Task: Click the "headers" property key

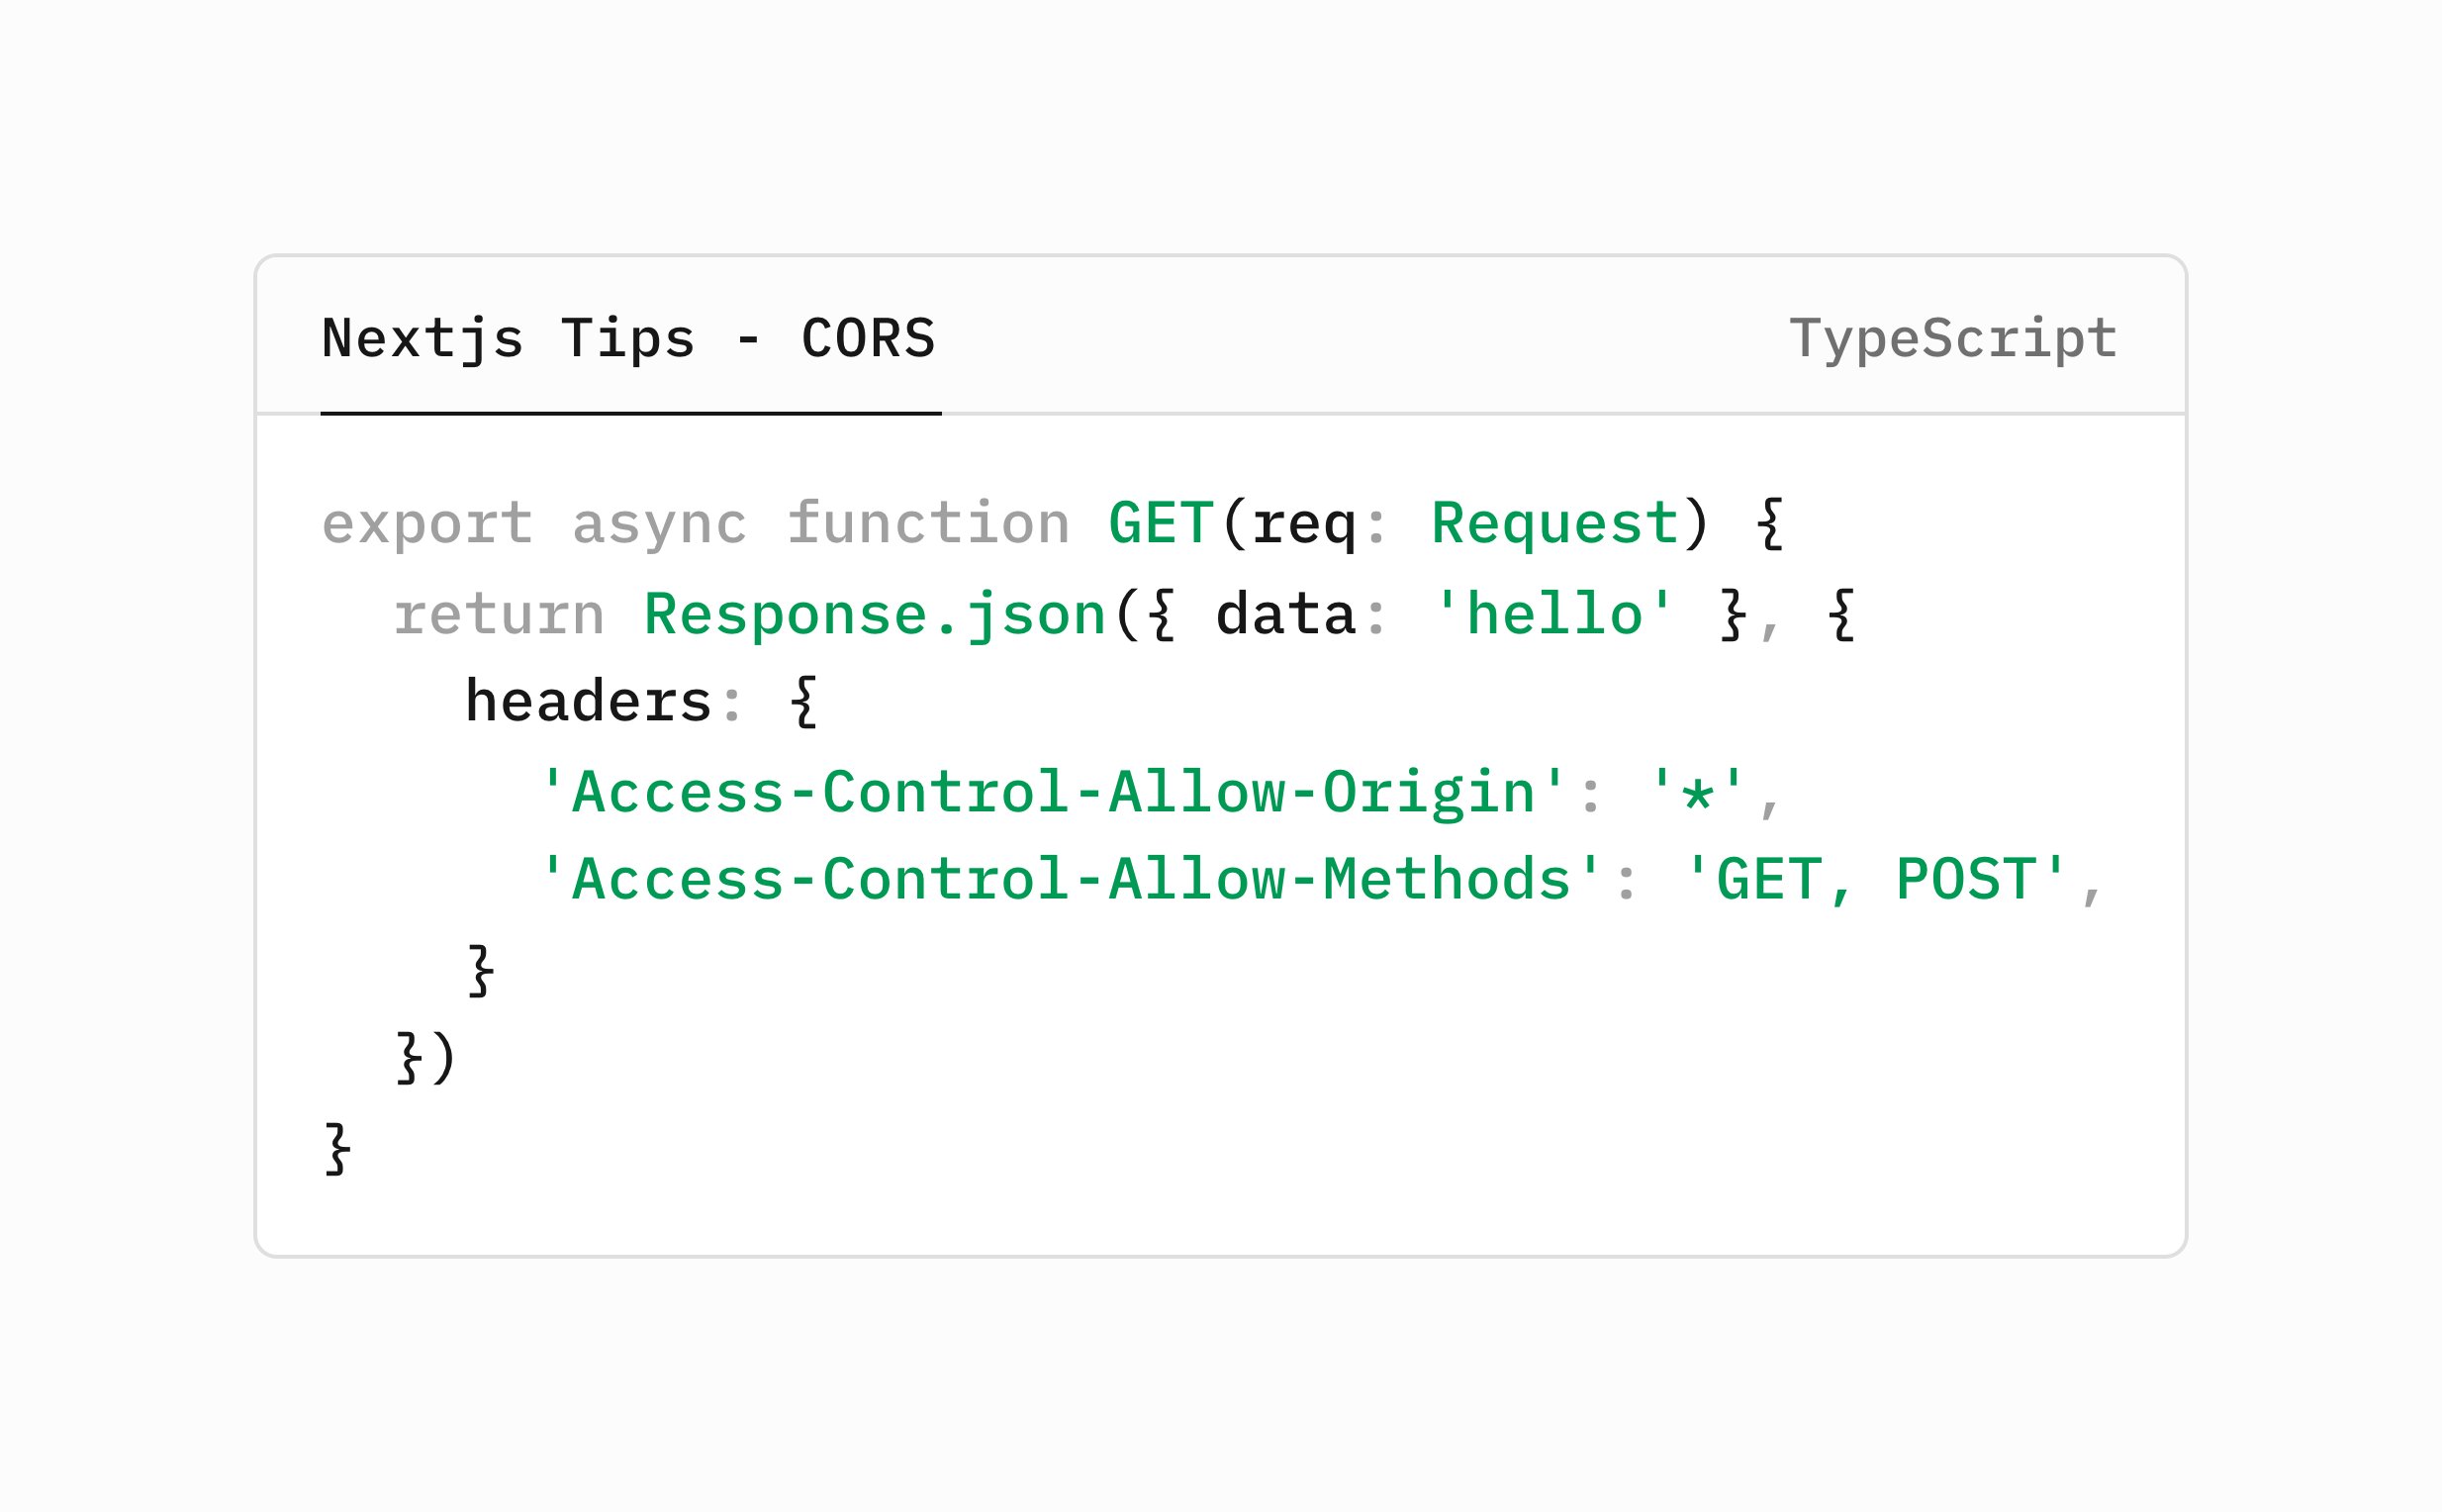Action: click(588, 701)
